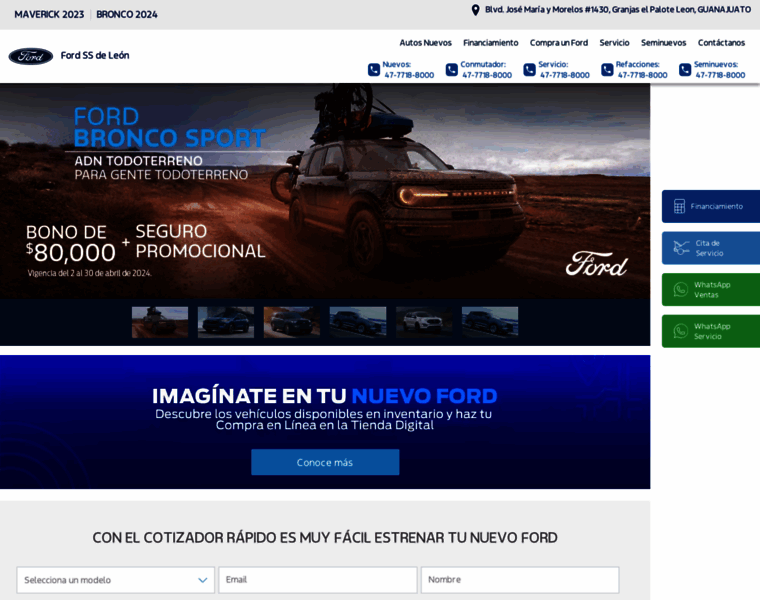Click the WhatsApp Ventas button label
Screen dimensions: 760x600
point(712,290)
